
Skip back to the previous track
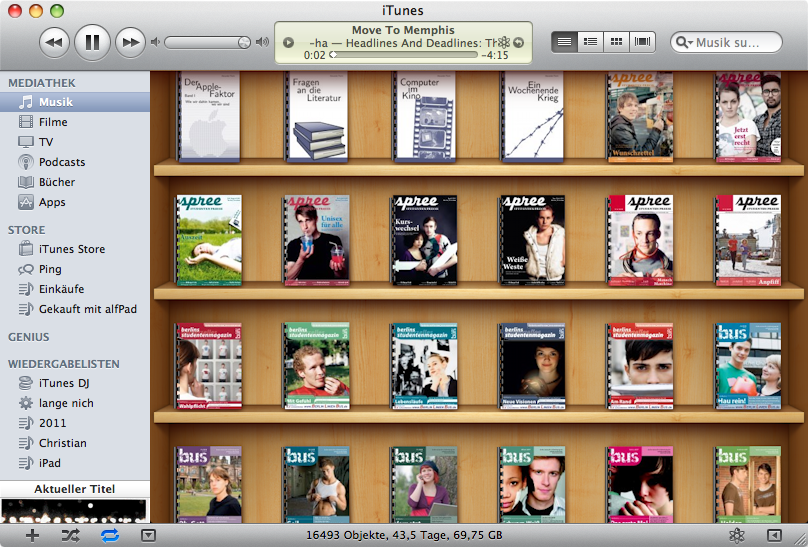click(54, 42)
